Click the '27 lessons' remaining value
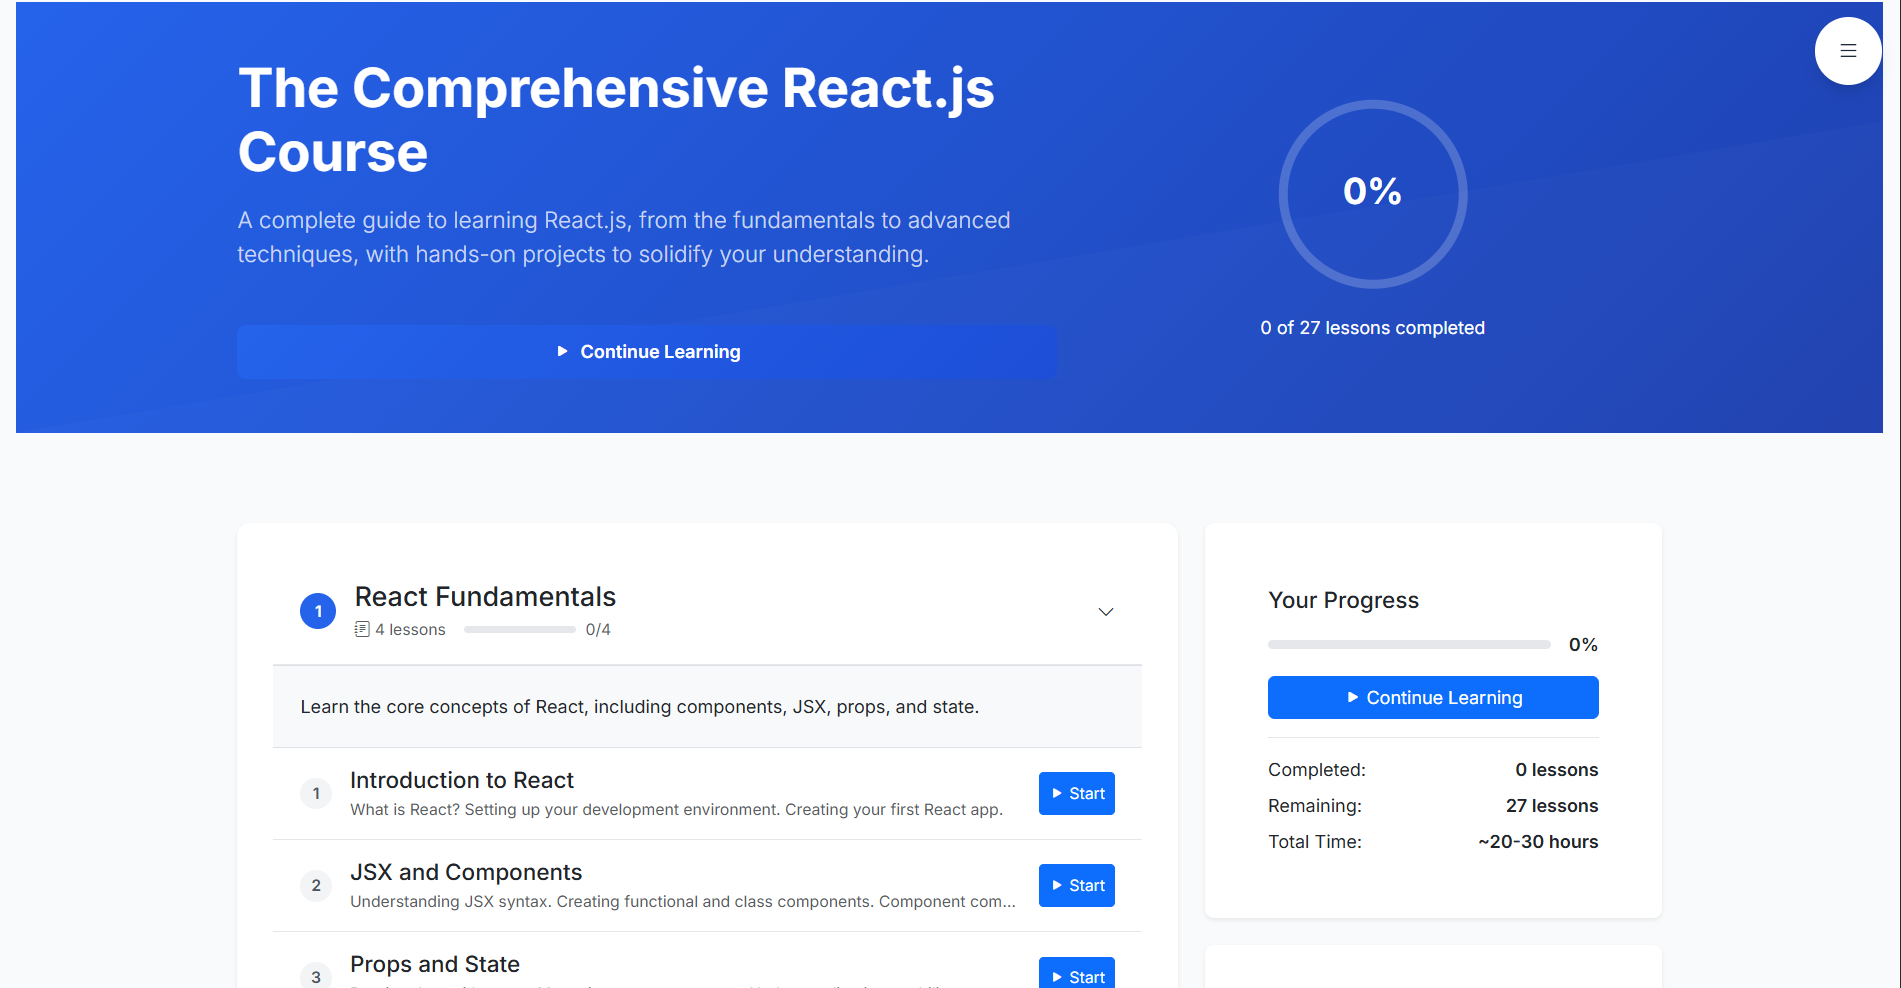 [1552, 806]
